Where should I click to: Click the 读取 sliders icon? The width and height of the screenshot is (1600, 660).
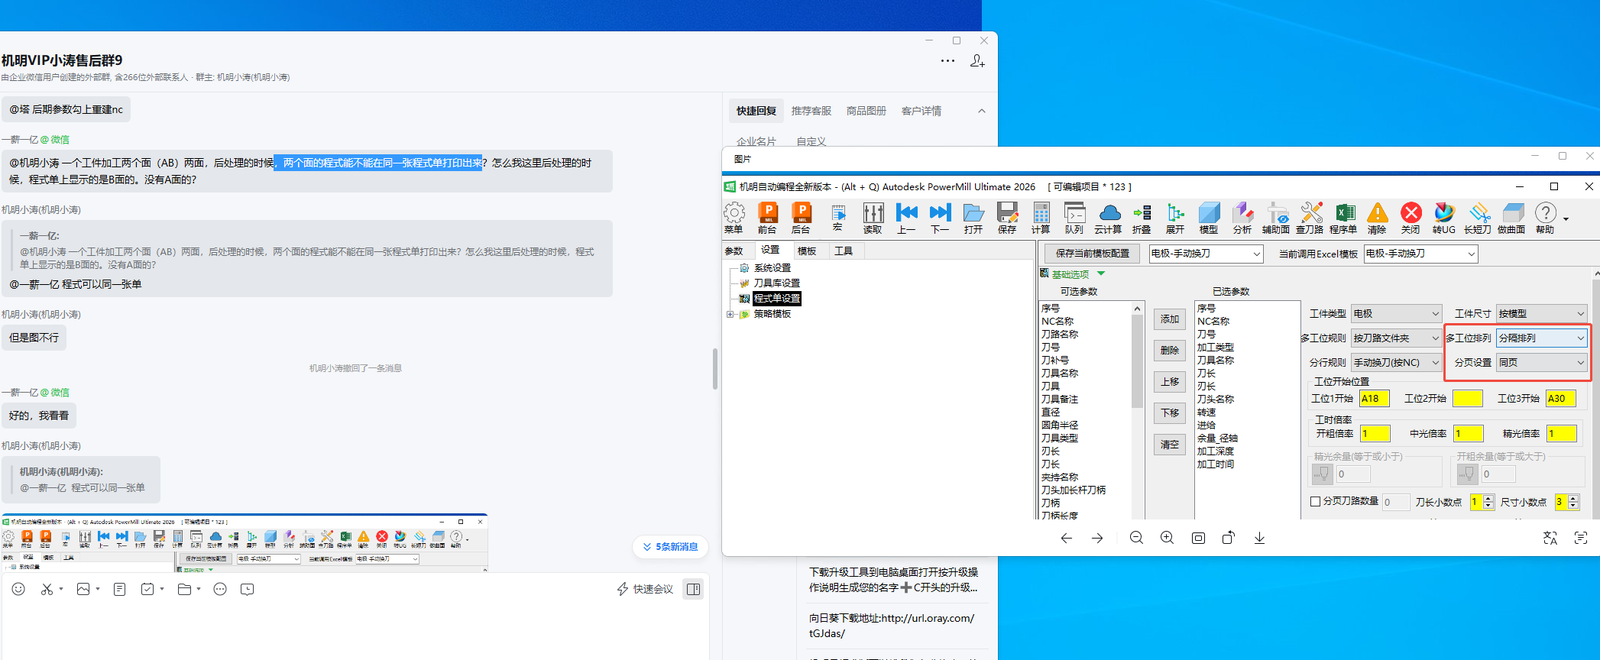[873, 217]
